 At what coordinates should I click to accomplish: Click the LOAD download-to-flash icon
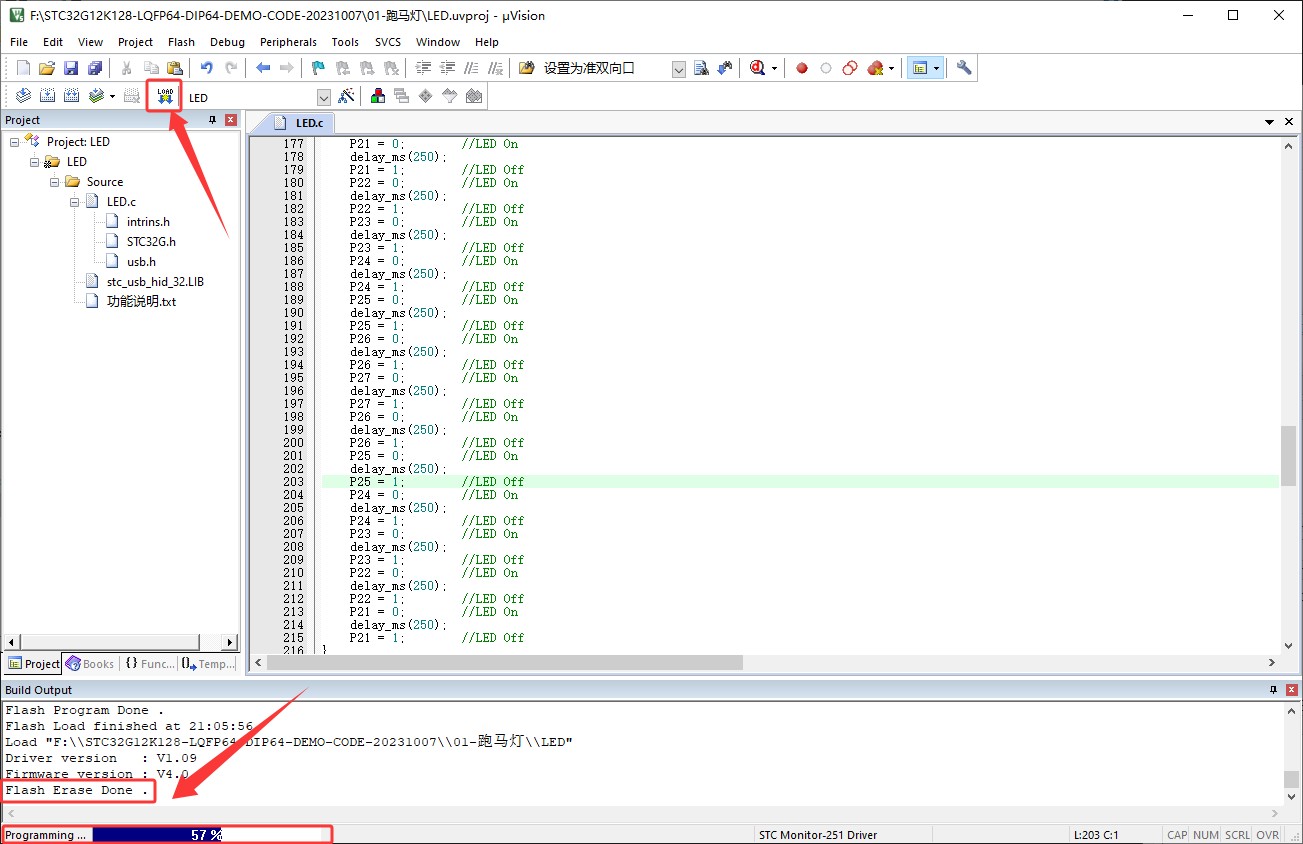pos(165,96)
